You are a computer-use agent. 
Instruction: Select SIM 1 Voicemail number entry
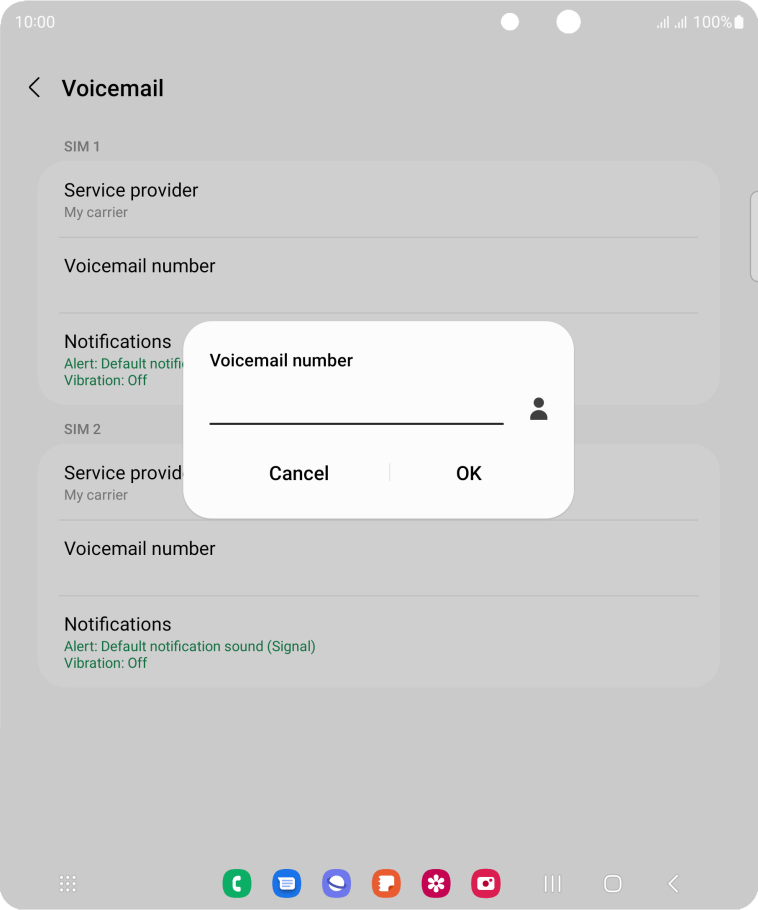coord(378,276)
